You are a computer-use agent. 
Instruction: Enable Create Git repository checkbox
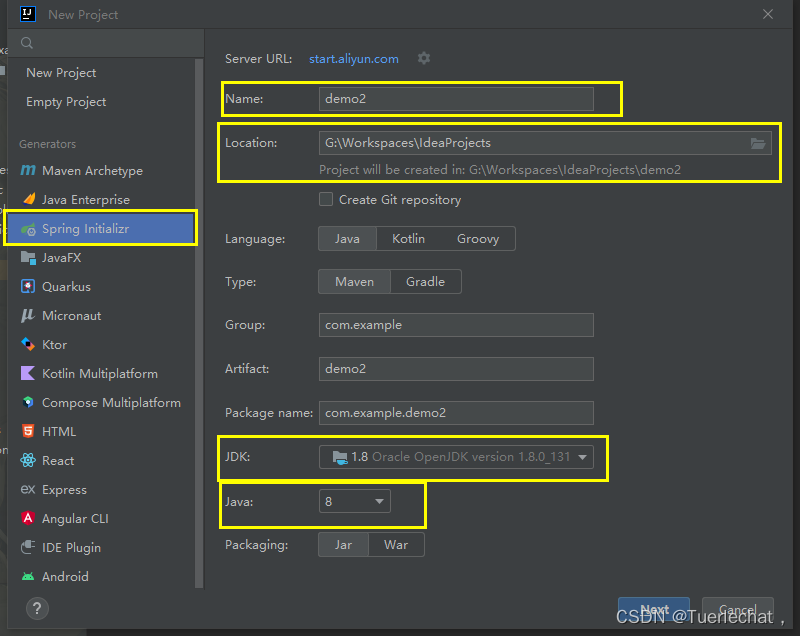tap(326, 199)
